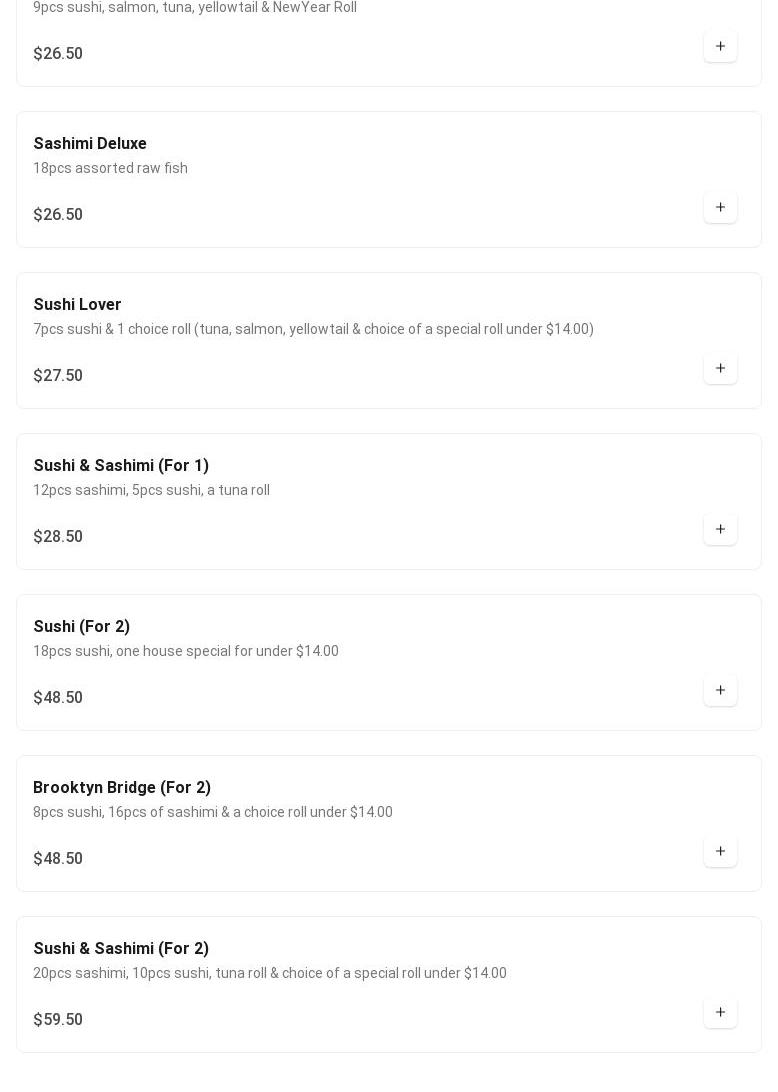
Task: Open Sushi & Sashimi (For 2) details
Action: click(121, 949)
